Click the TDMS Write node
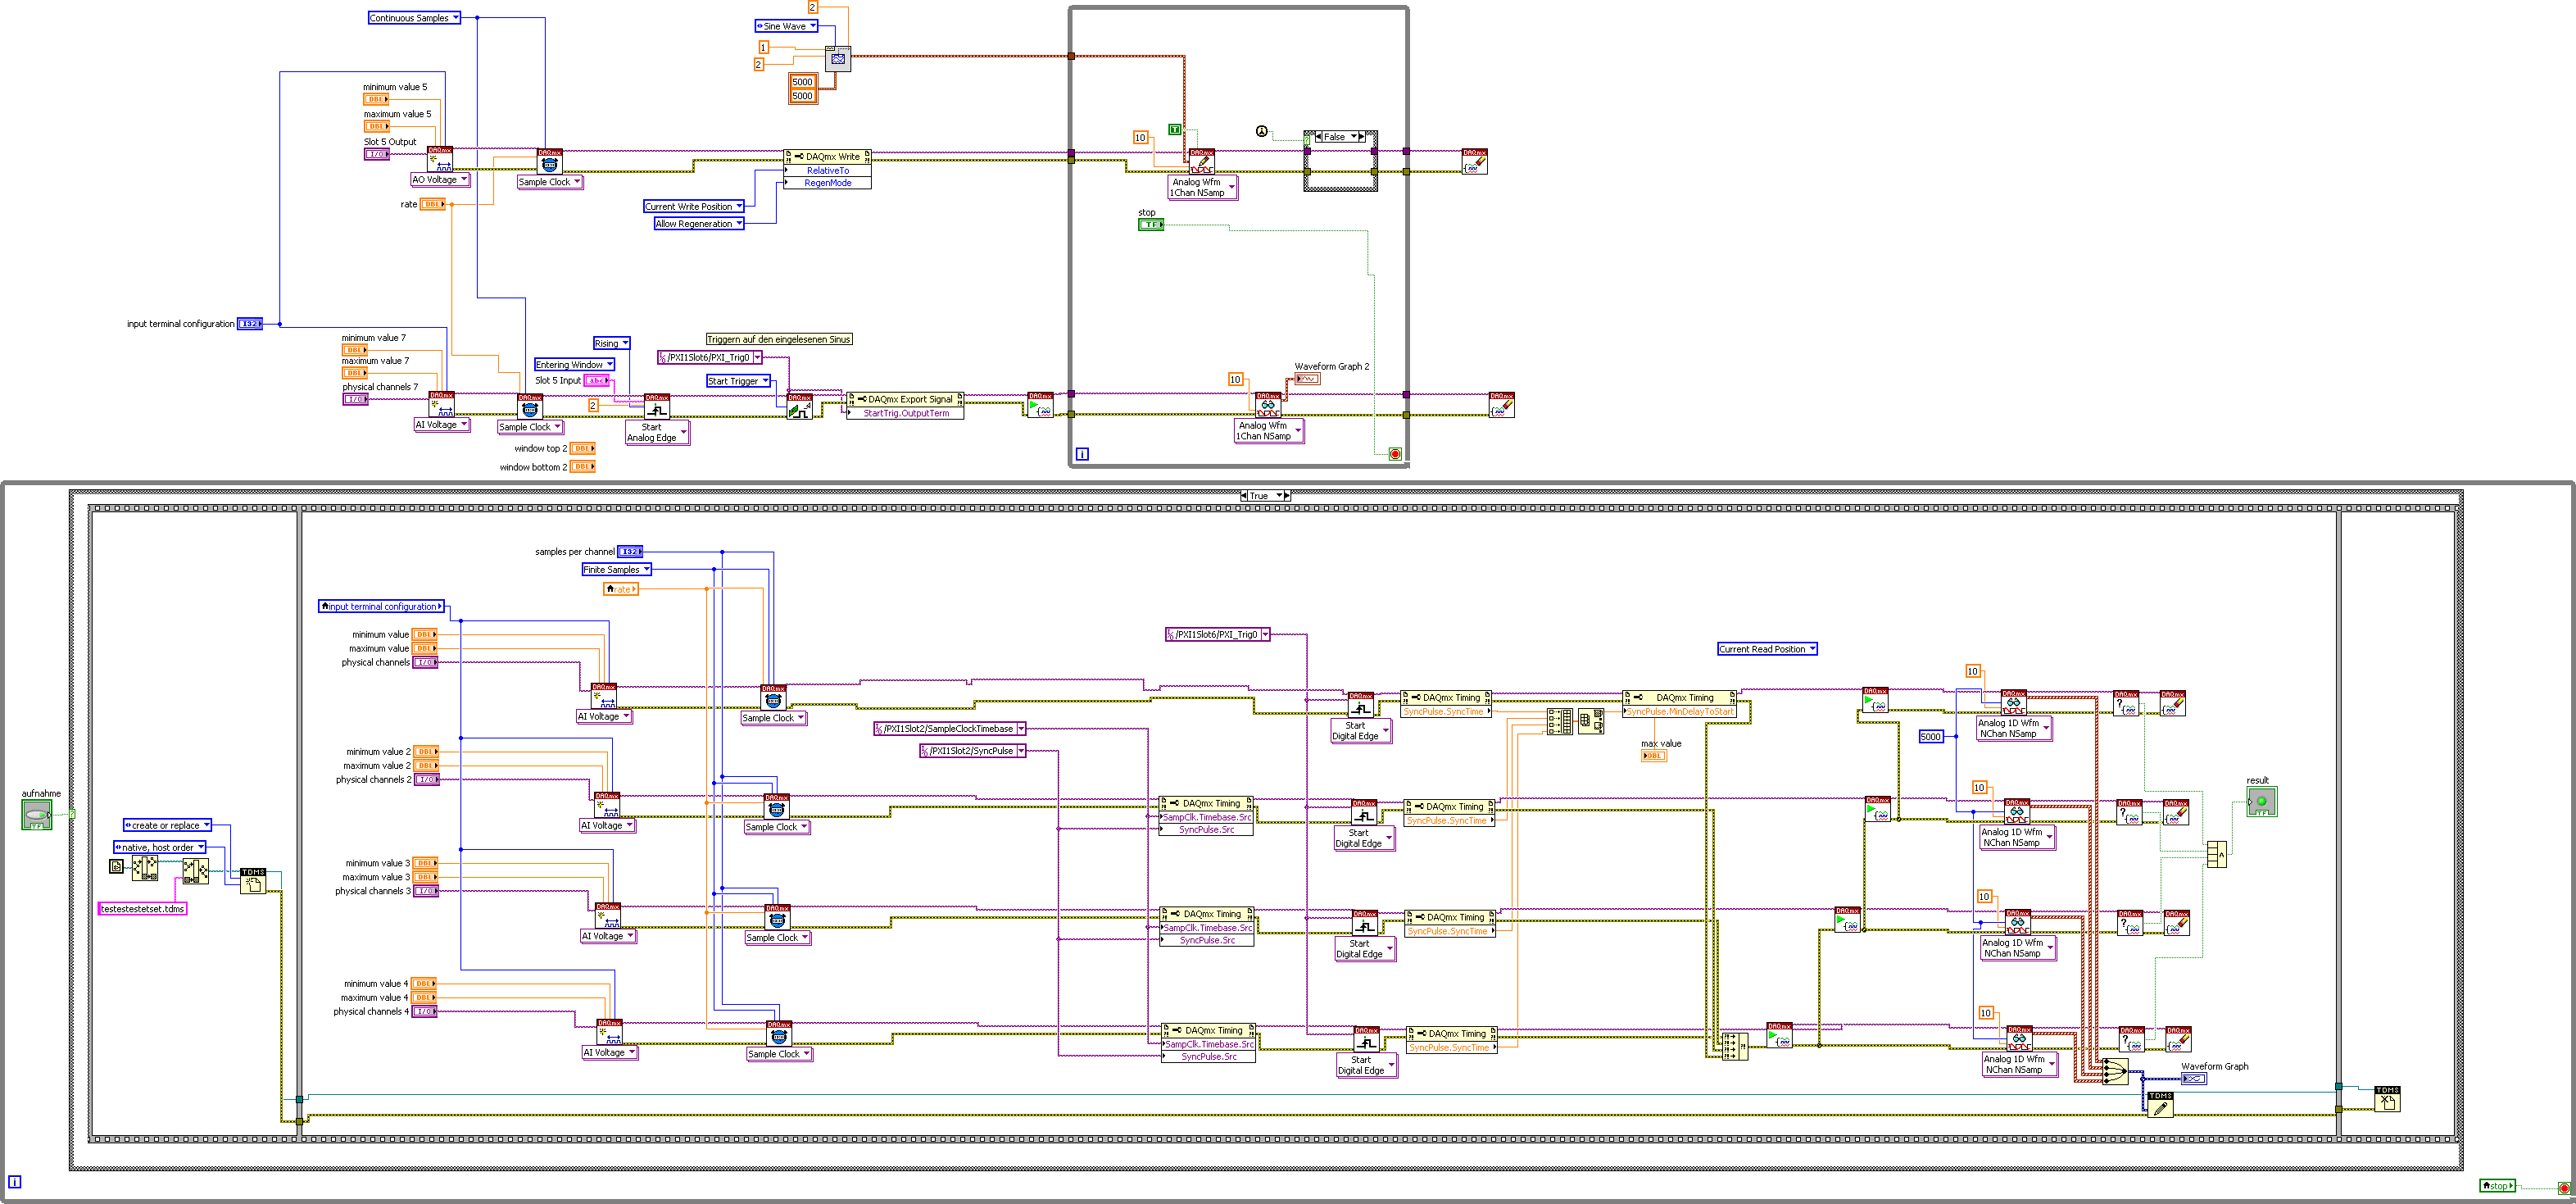The width and height of the screenshot is (2576, 1204). [2160, 1104]
